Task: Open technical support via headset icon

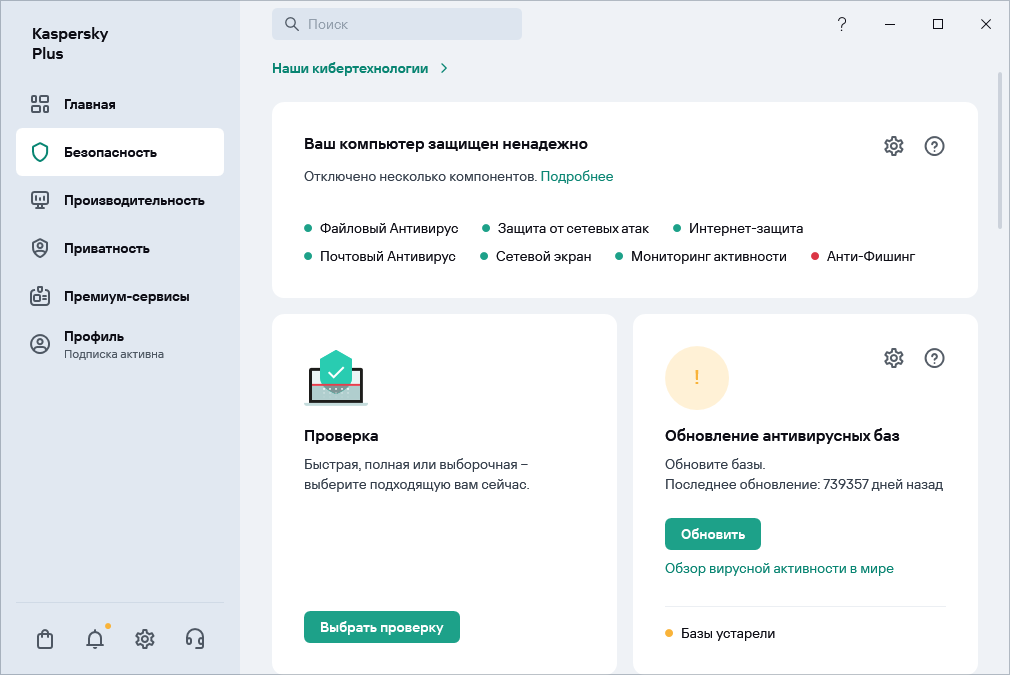Action: click(194, 638)
